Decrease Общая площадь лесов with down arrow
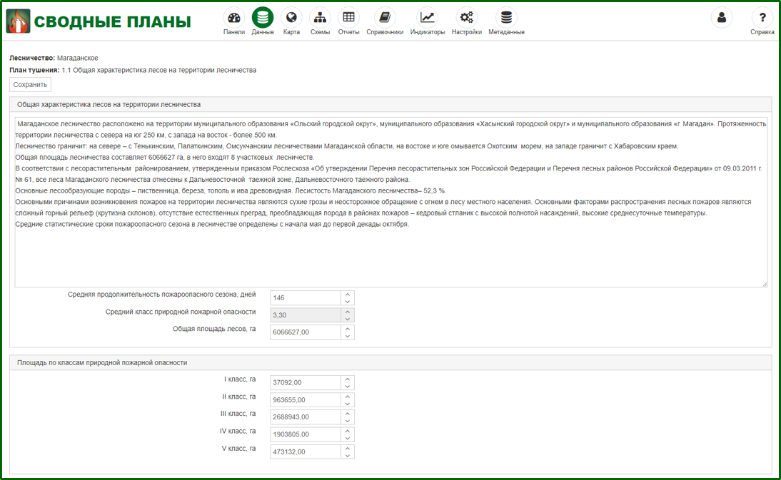 pyautogui.click(x=348, y=336)
